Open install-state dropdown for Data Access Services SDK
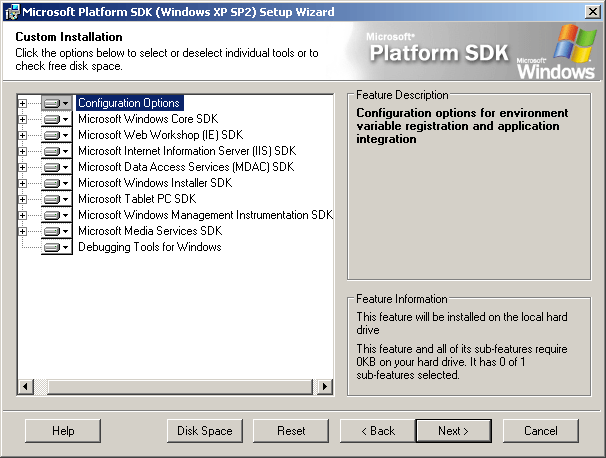This screenshot has height=458, width=606. (57, 167)
